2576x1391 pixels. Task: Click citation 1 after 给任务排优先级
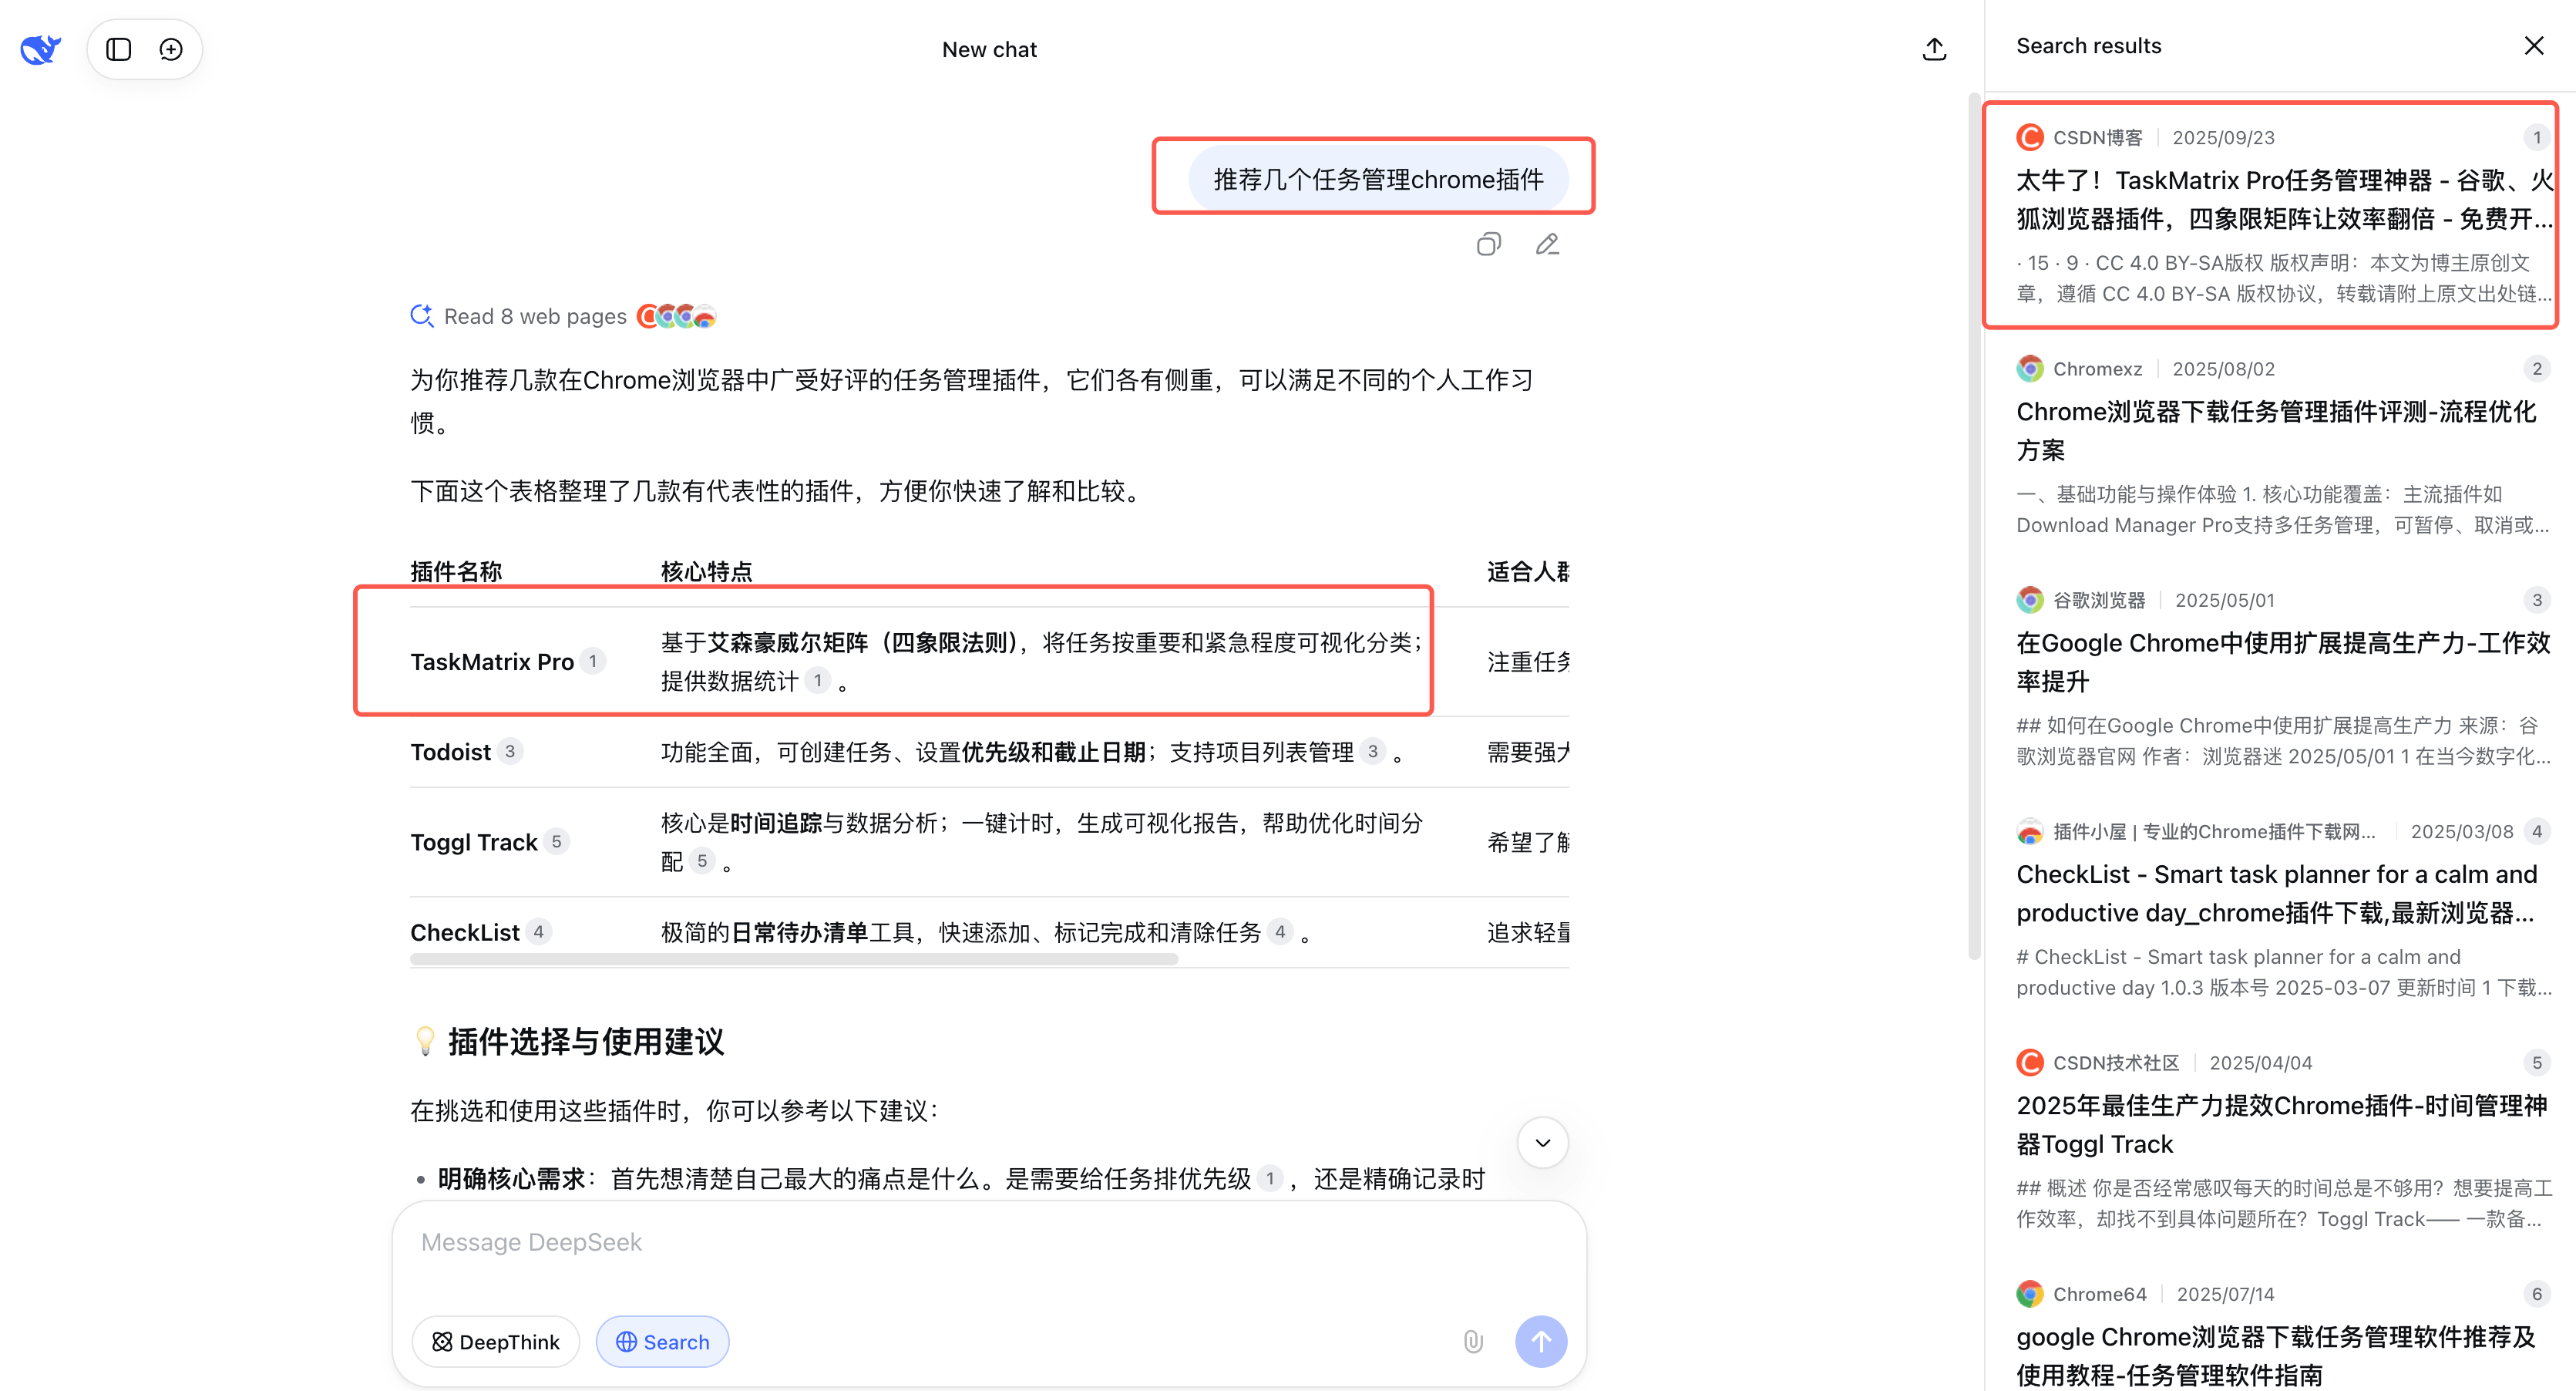click(x=1270, y=1178)
